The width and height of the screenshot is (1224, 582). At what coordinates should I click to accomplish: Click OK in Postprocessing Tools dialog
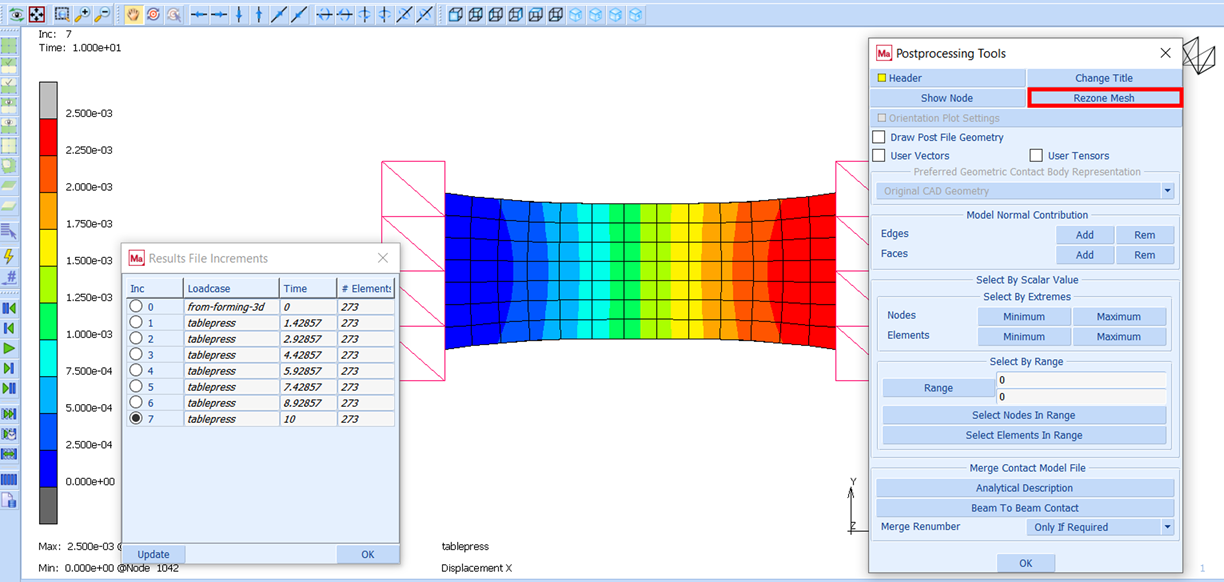(x=1026, y=563)
